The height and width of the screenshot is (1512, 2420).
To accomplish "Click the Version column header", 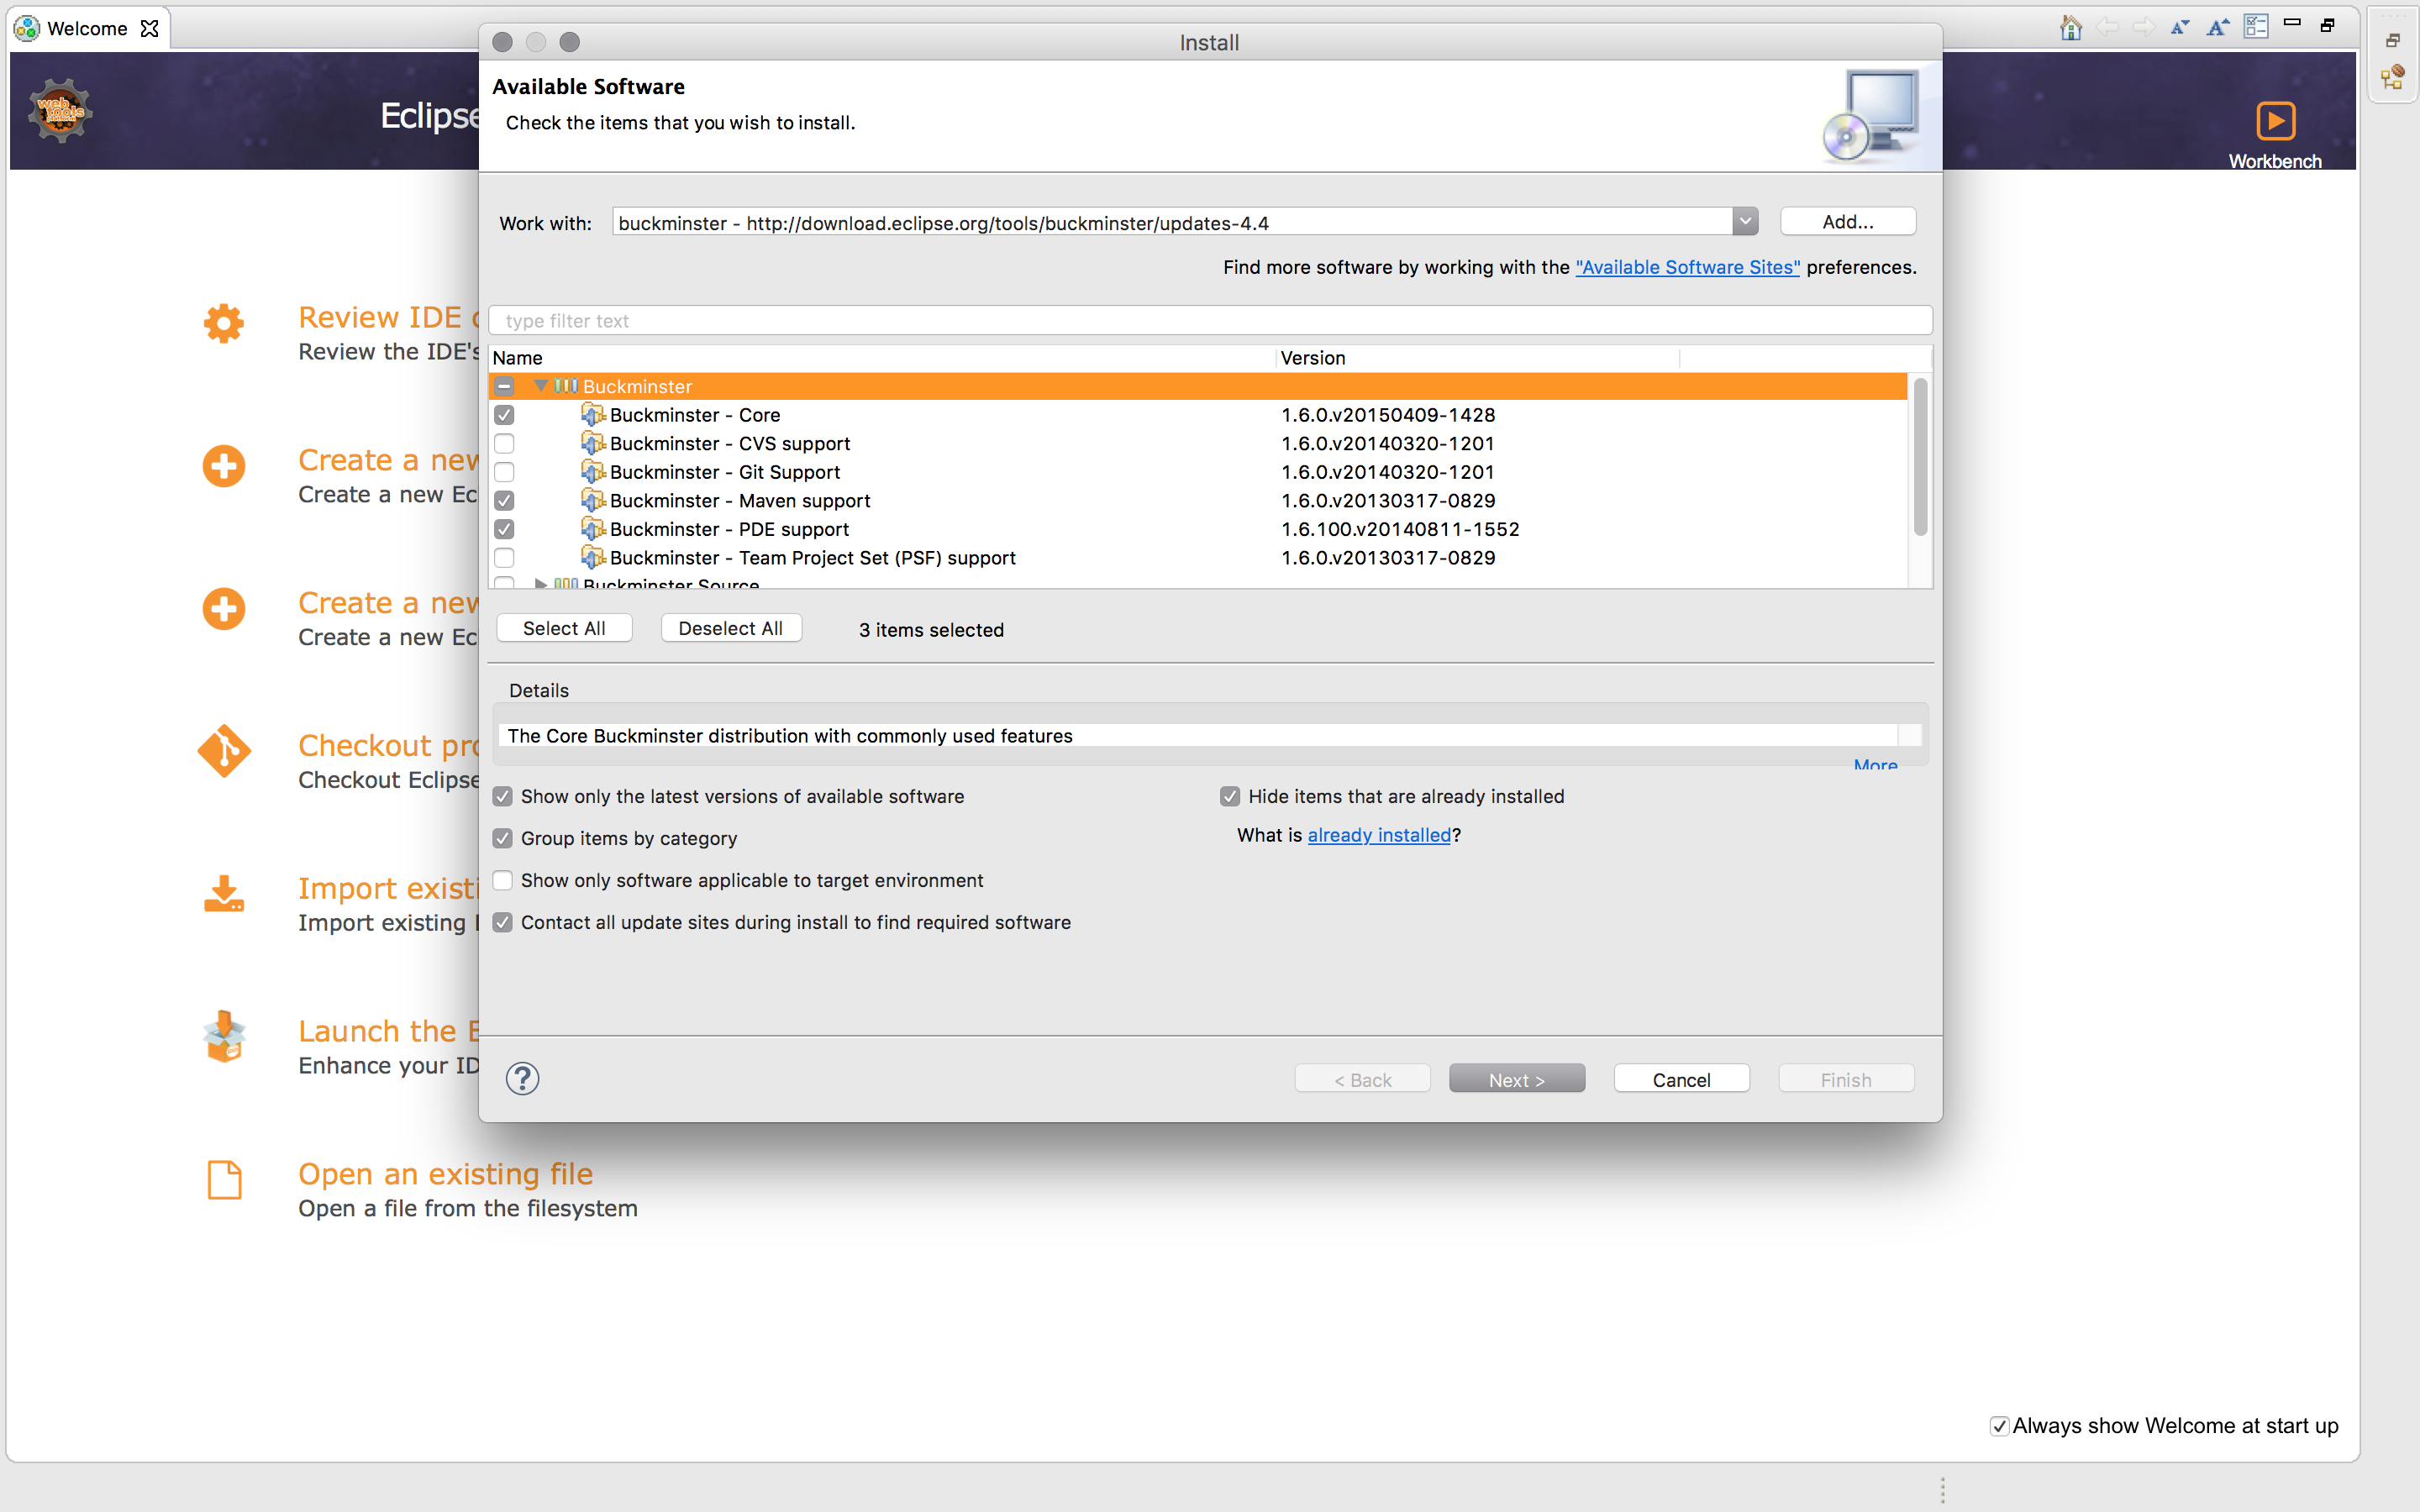I will click(1478, 358).
